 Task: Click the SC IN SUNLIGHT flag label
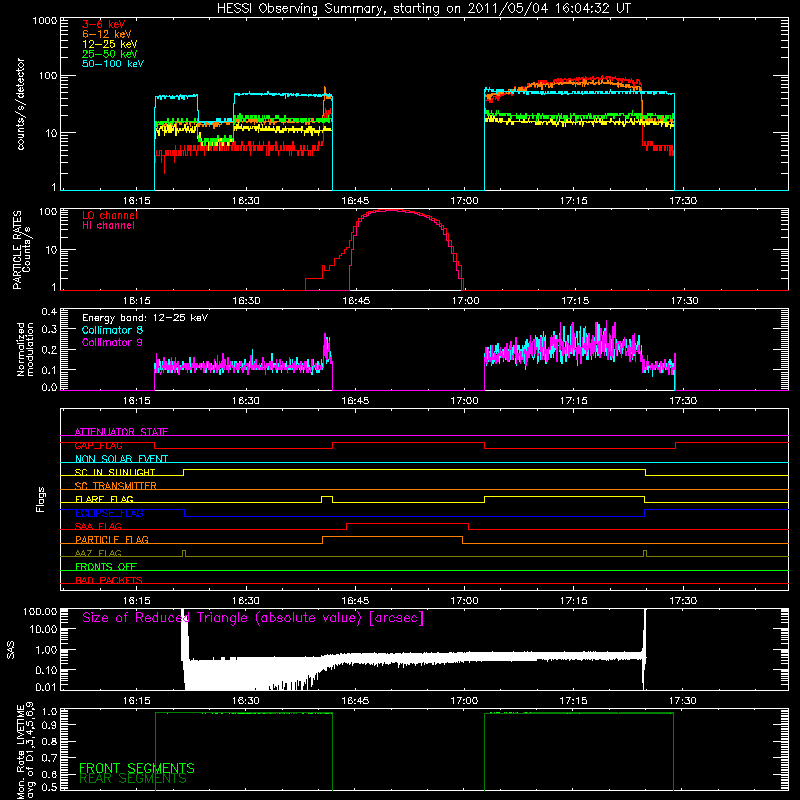point(115,472)
